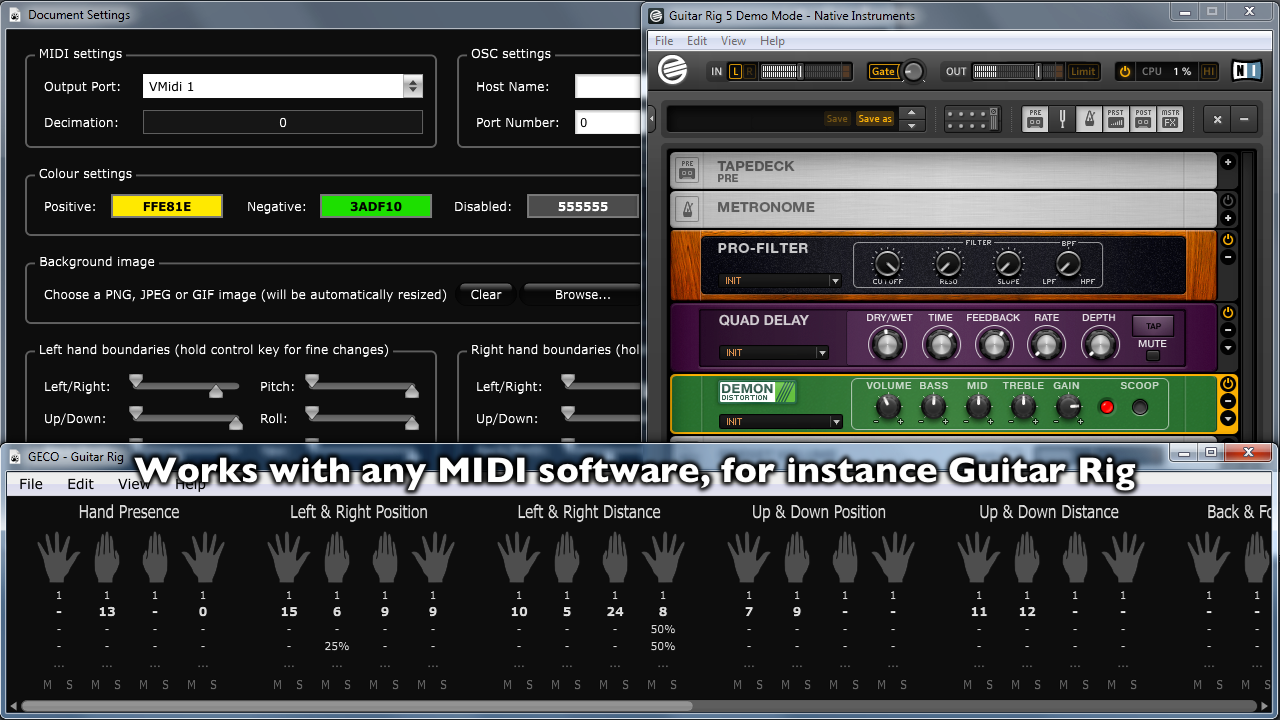The image size is (1280, 720).
Task: Open the Output Port VMidi 1 dropdown
Action: [x=412, y=87]
